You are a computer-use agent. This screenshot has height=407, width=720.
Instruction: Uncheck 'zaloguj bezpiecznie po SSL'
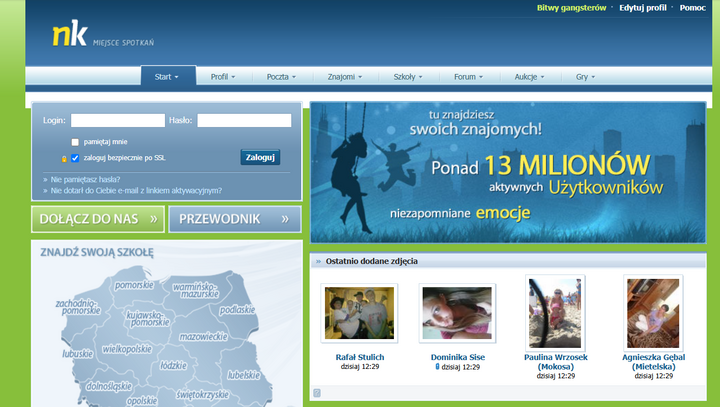pyautogui.click(x=75, y=158)
